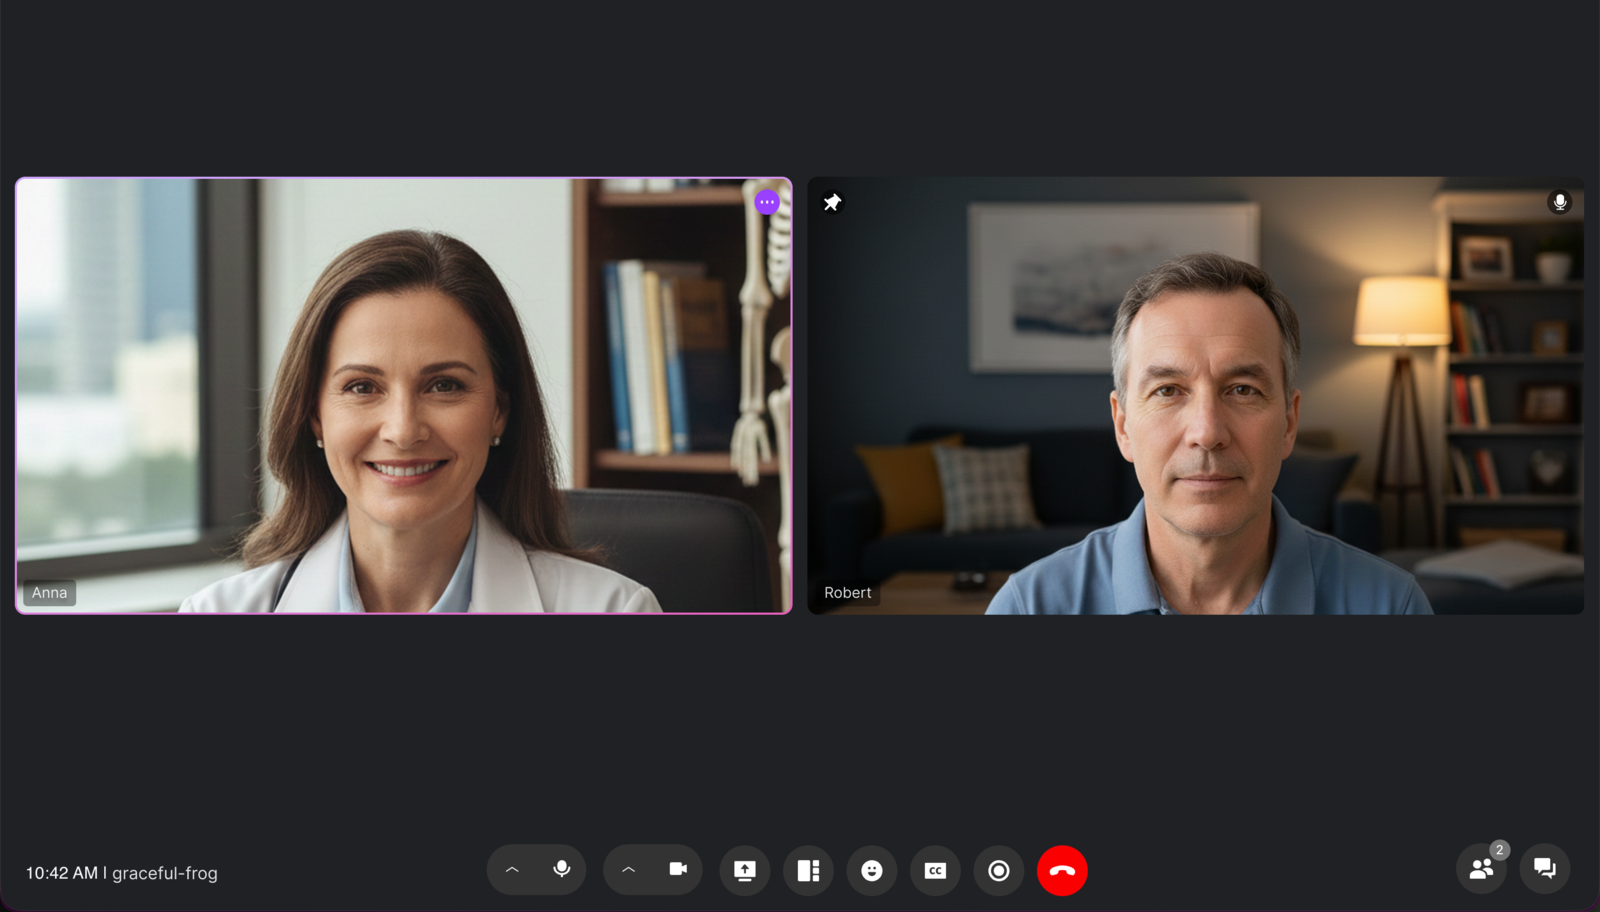Select Robert's name label

[x=847, y=592]
